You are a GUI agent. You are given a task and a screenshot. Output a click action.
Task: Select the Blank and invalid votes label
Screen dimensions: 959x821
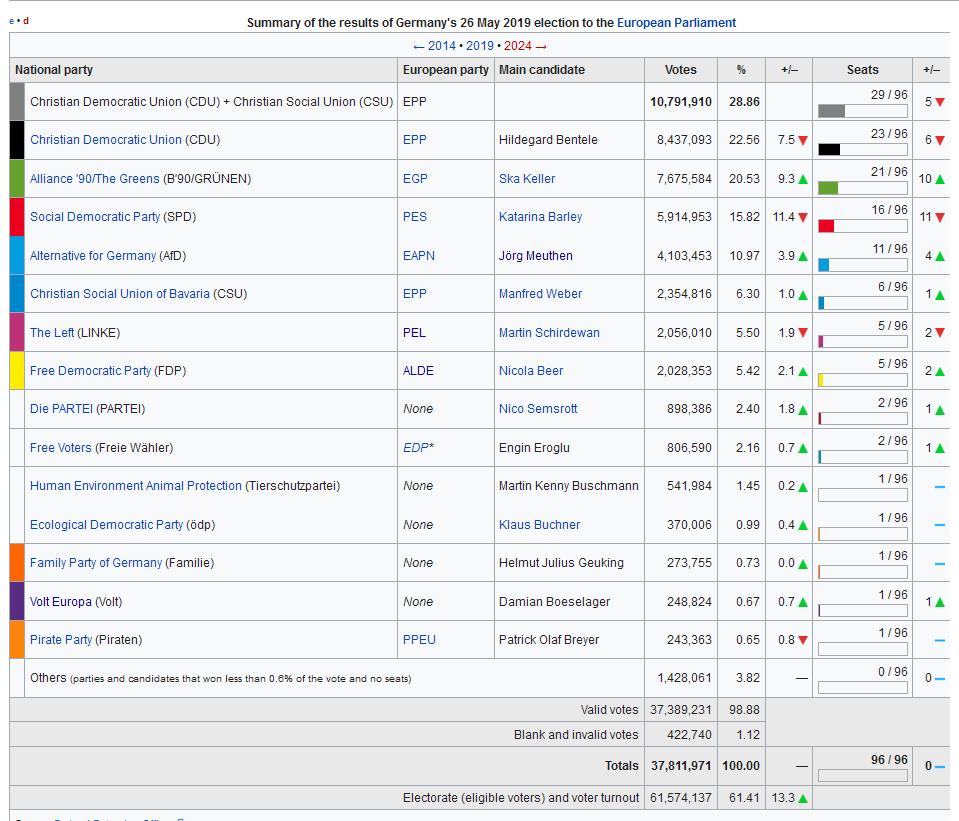tap(576, 735)
